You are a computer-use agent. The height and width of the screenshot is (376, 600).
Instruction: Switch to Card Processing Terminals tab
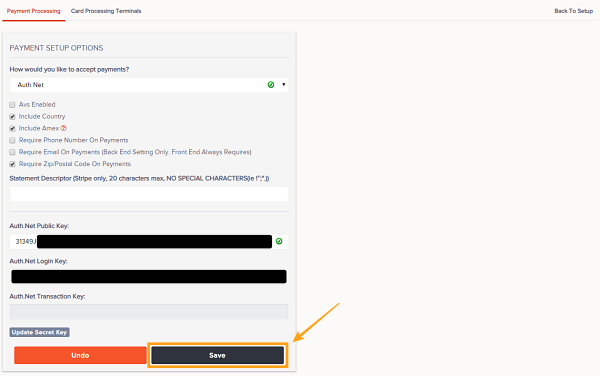coord(106,11)
